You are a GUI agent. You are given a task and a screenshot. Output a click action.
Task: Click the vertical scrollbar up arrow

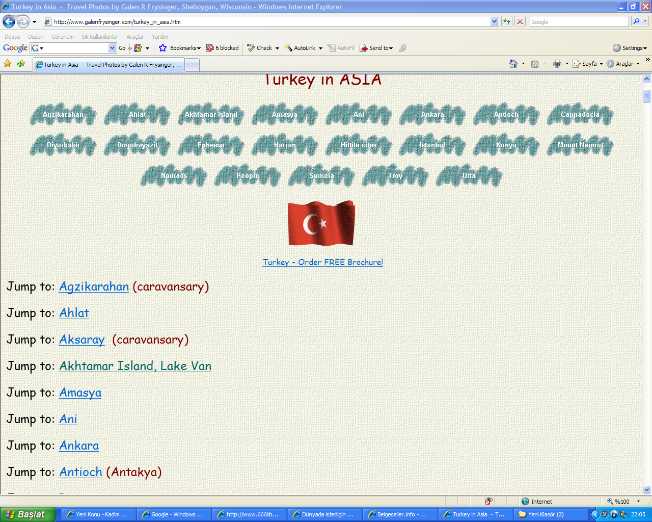tap(647, 78)
